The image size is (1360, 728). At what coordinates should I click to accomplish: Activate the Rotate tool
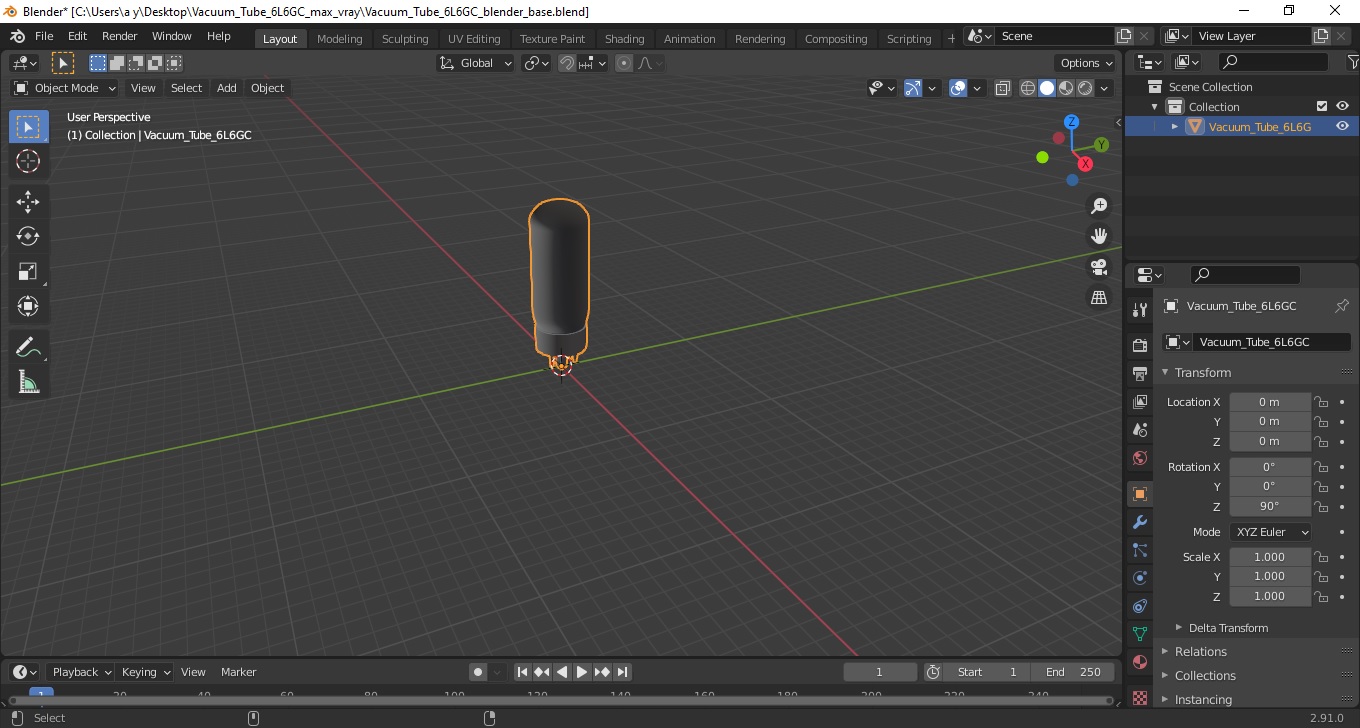(28, 237)
